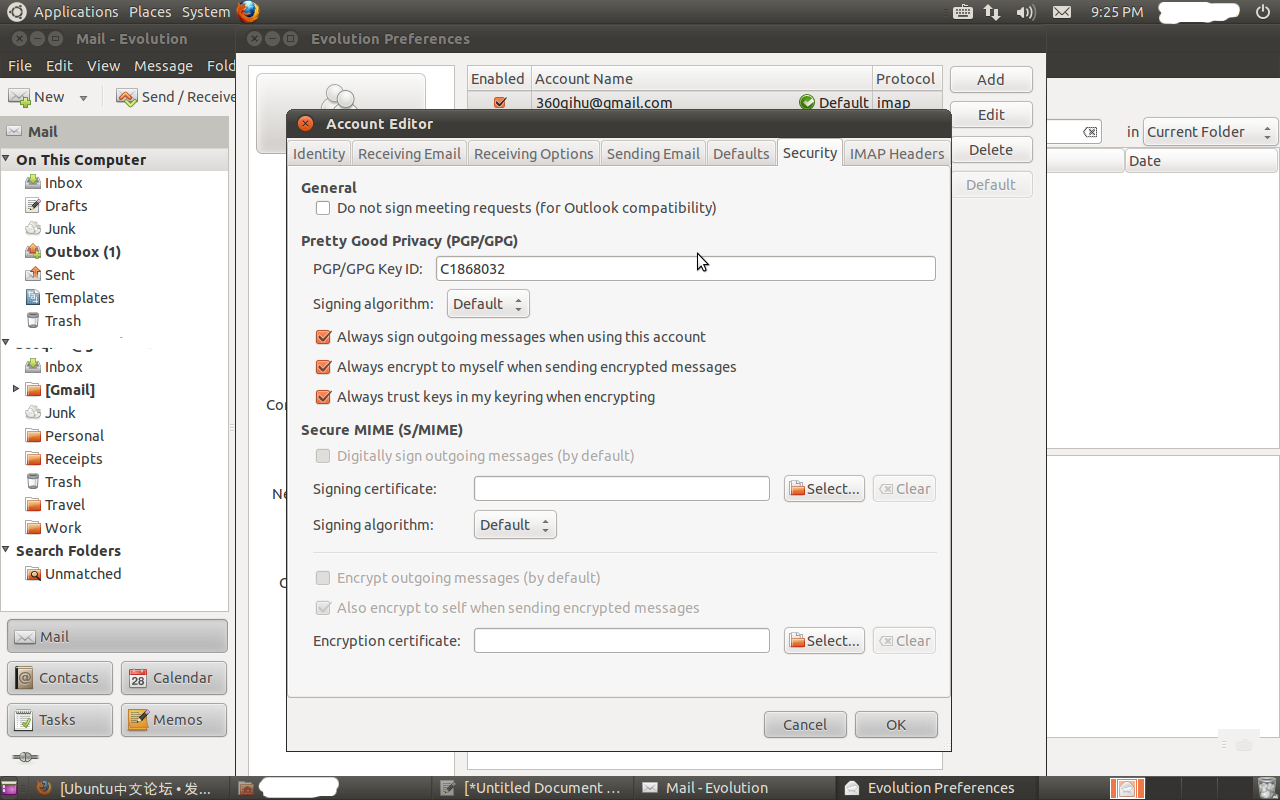Click the New mail icon in Evolution toolbar
The height and width of the screenshot is (800, 1280).
coord(19,97)
